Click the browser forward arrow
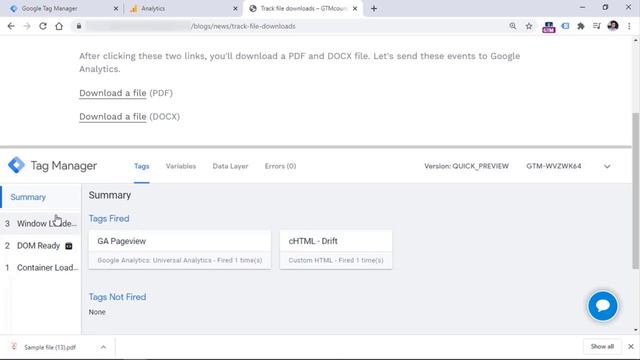 27,26
